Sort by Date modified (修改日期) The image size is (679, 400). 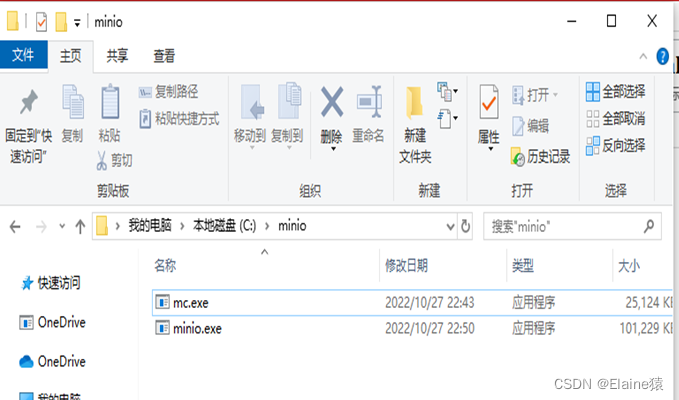[406, 265]
